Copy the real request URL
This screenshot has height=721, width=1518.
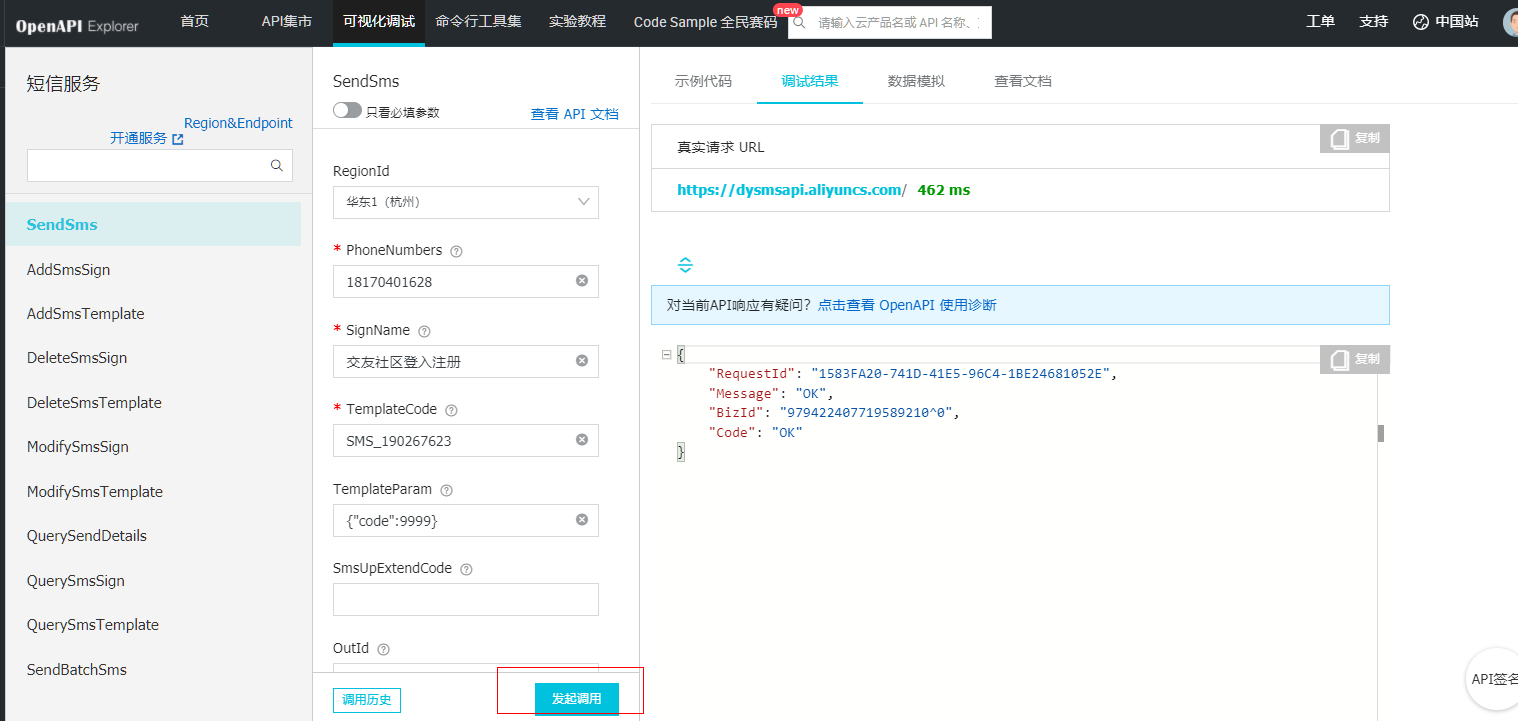point(1355,139)
